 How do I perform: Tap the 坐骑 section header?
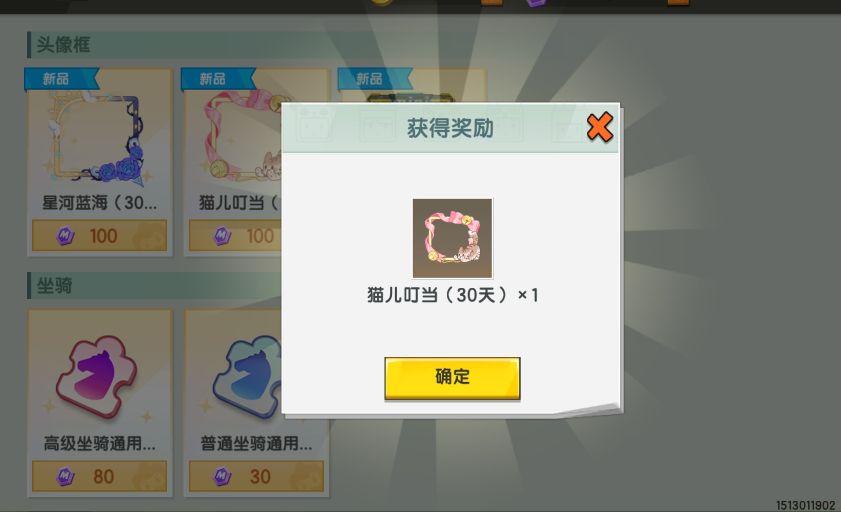pyautogui.click(x=54, y=285)
